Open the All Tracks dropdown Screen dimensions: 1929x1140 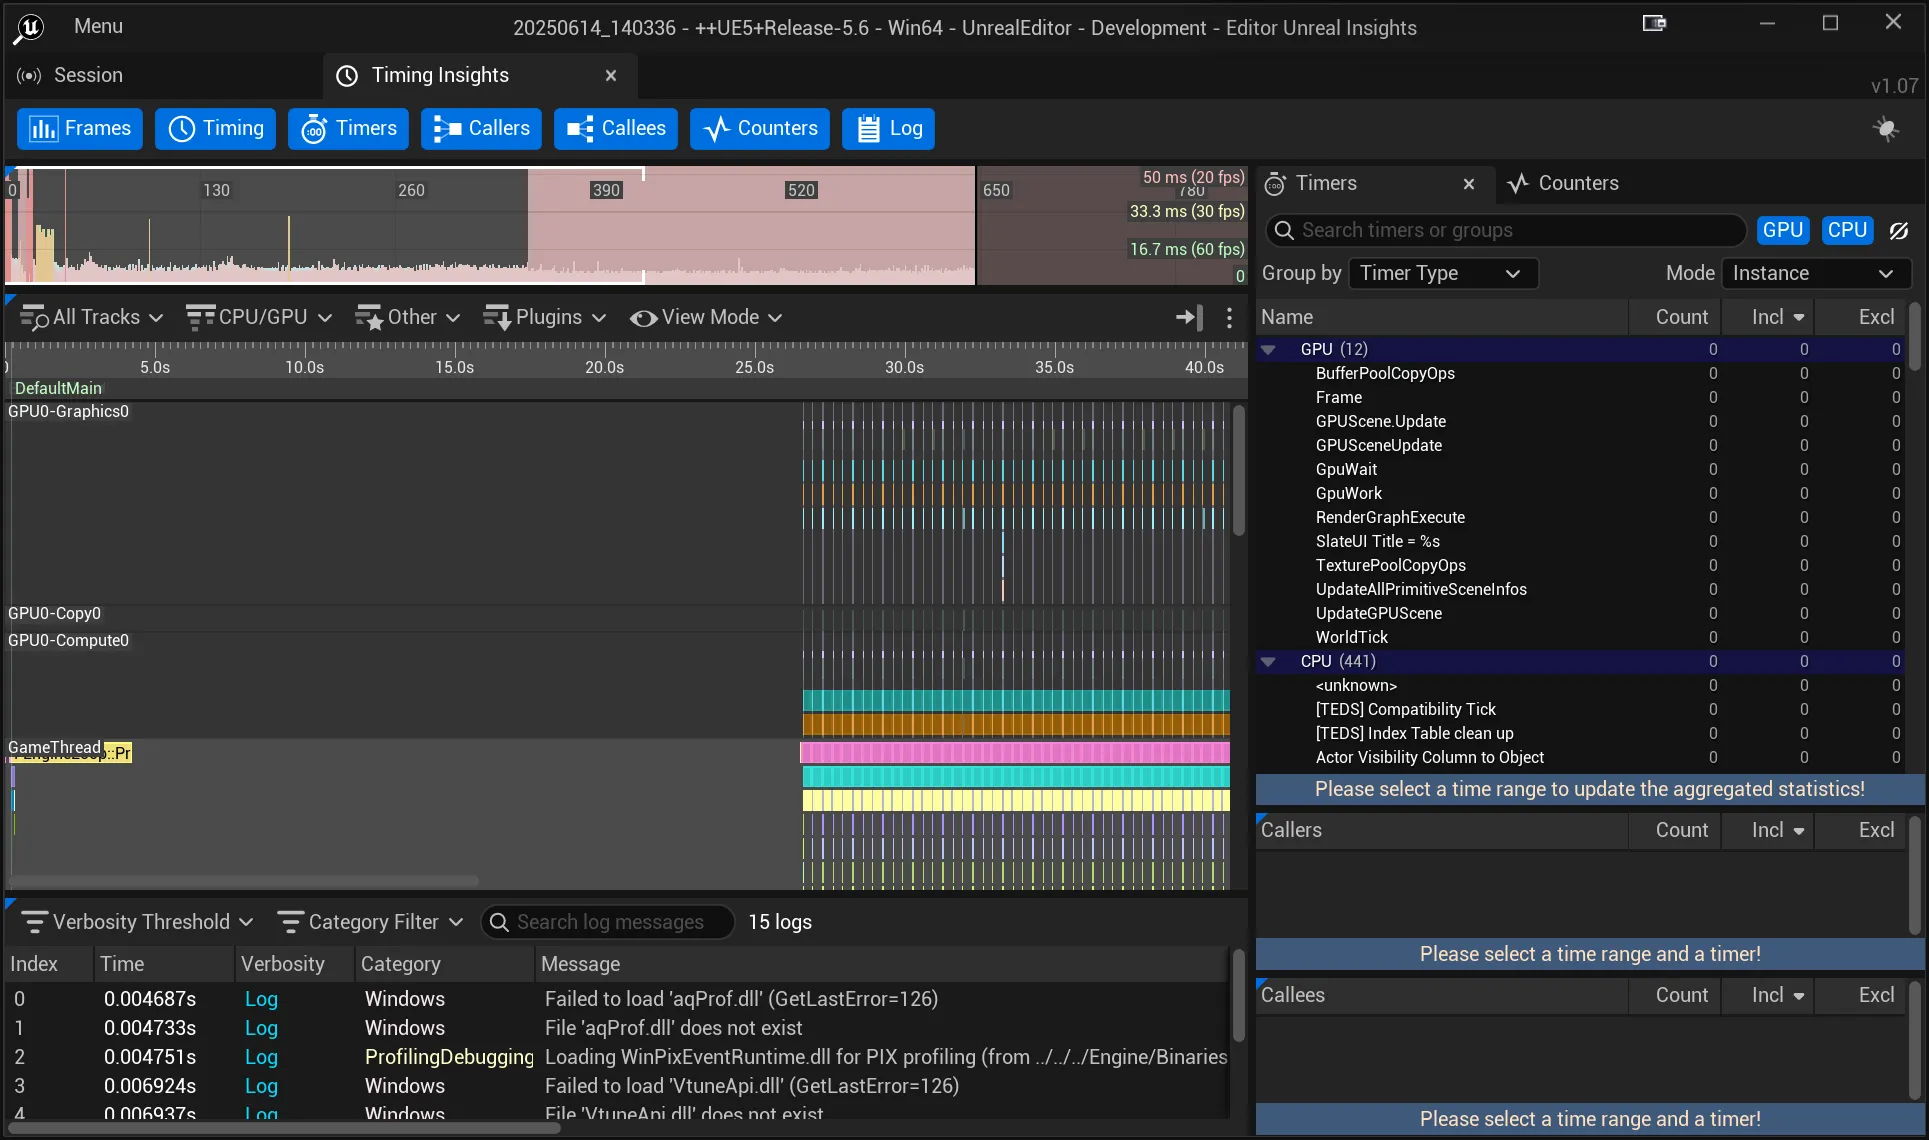91,318
